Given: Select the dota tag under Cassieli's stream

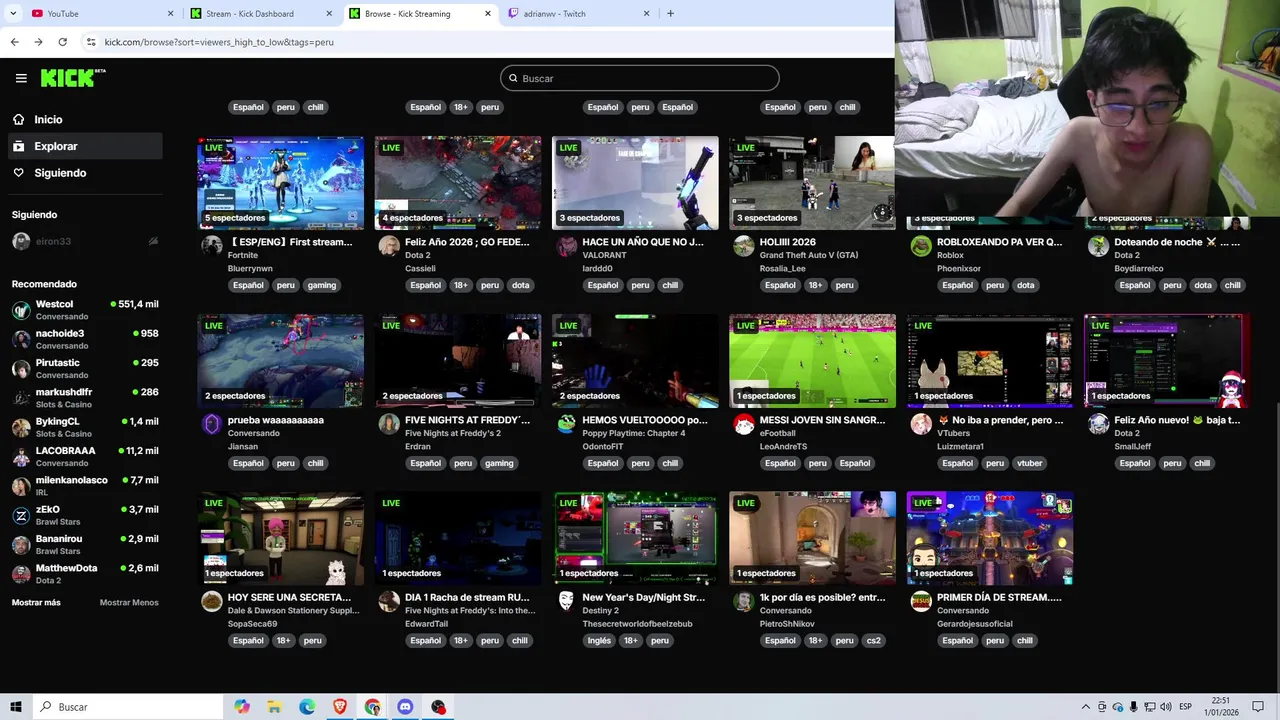Looking at the screenshot, I should (521, 285).
